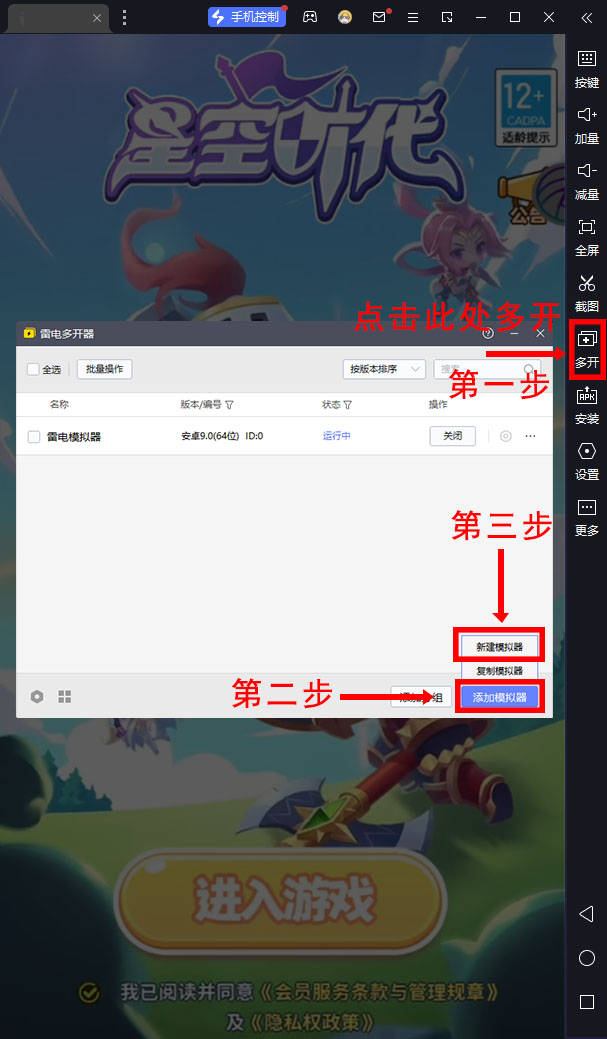Open the mail messages icon

coord(379,17)
